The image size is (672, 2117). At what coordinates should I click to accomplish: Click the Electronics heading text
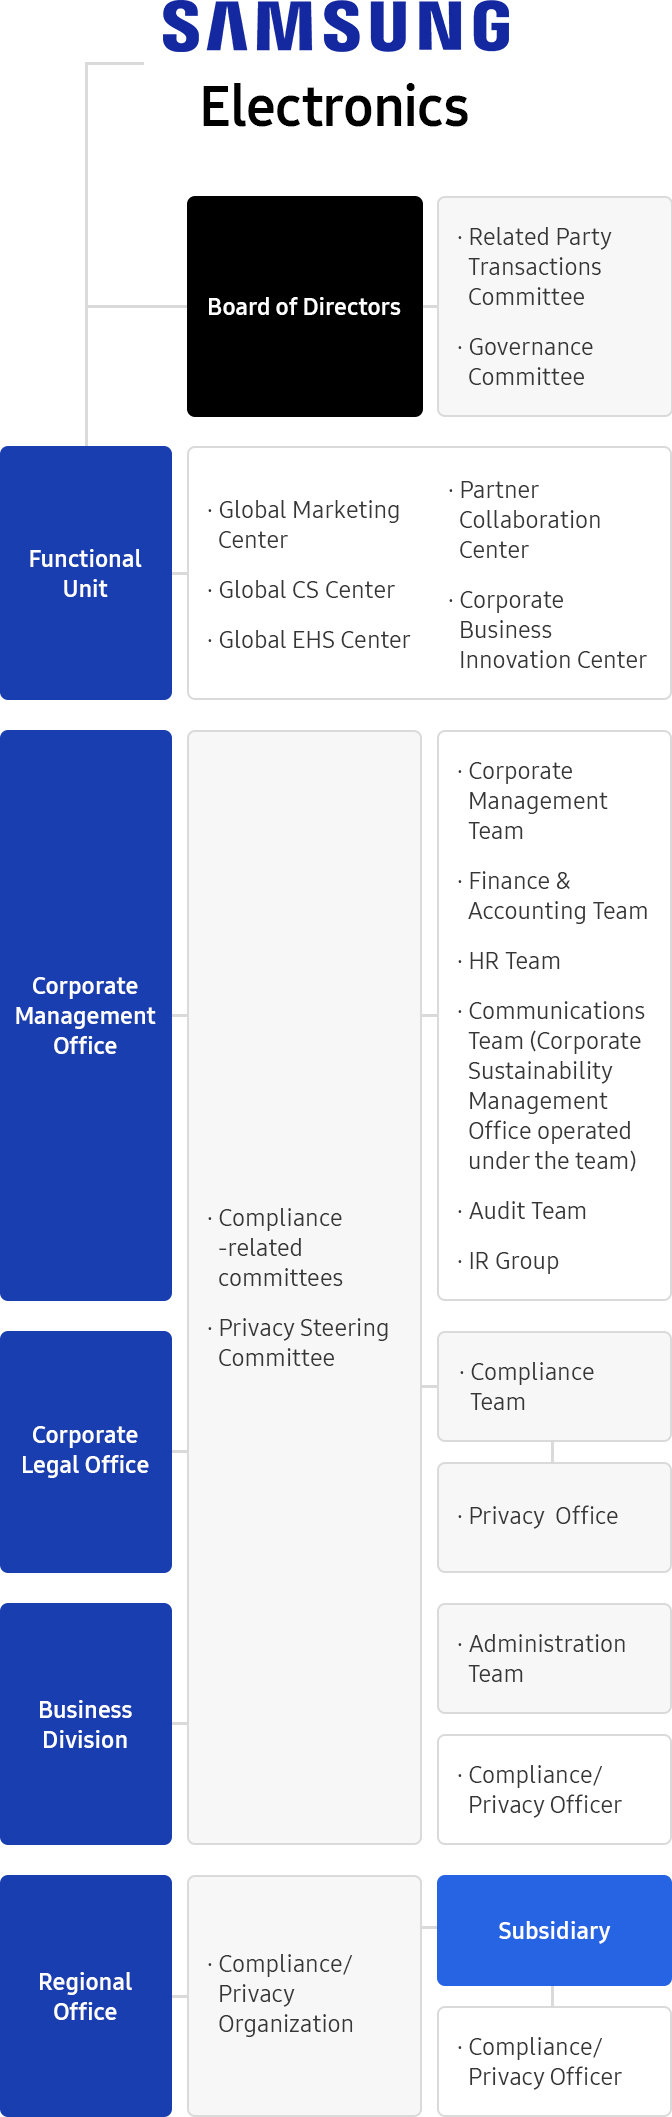[x=334, y=107]
